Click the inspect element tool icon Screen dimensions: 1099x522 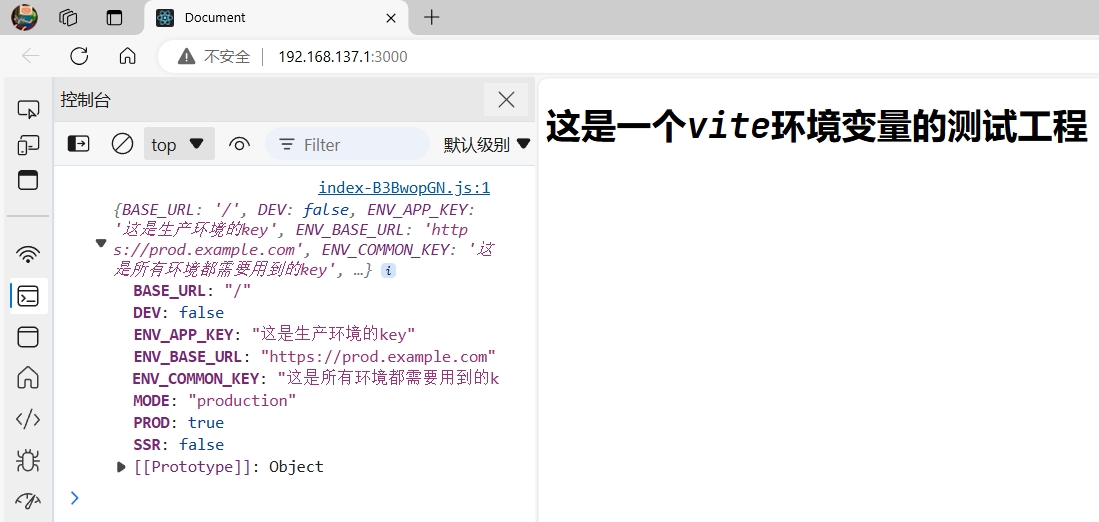[x=28, y=109]
